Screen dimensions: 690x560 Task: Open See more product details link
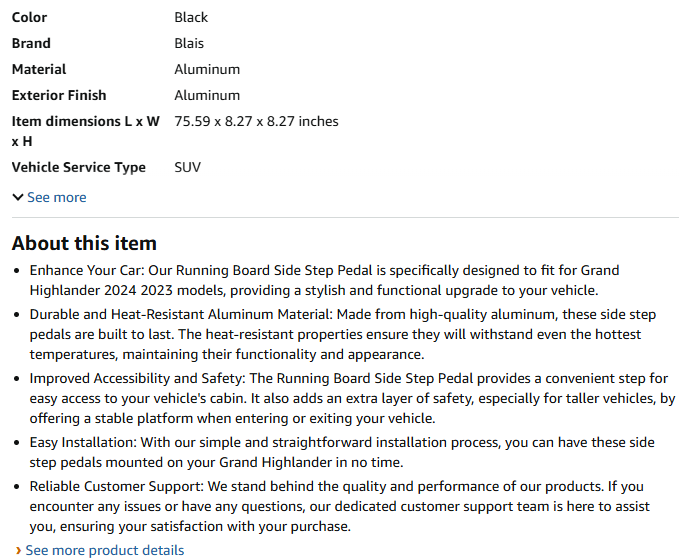pyautogui.click(x=105, y=550)
